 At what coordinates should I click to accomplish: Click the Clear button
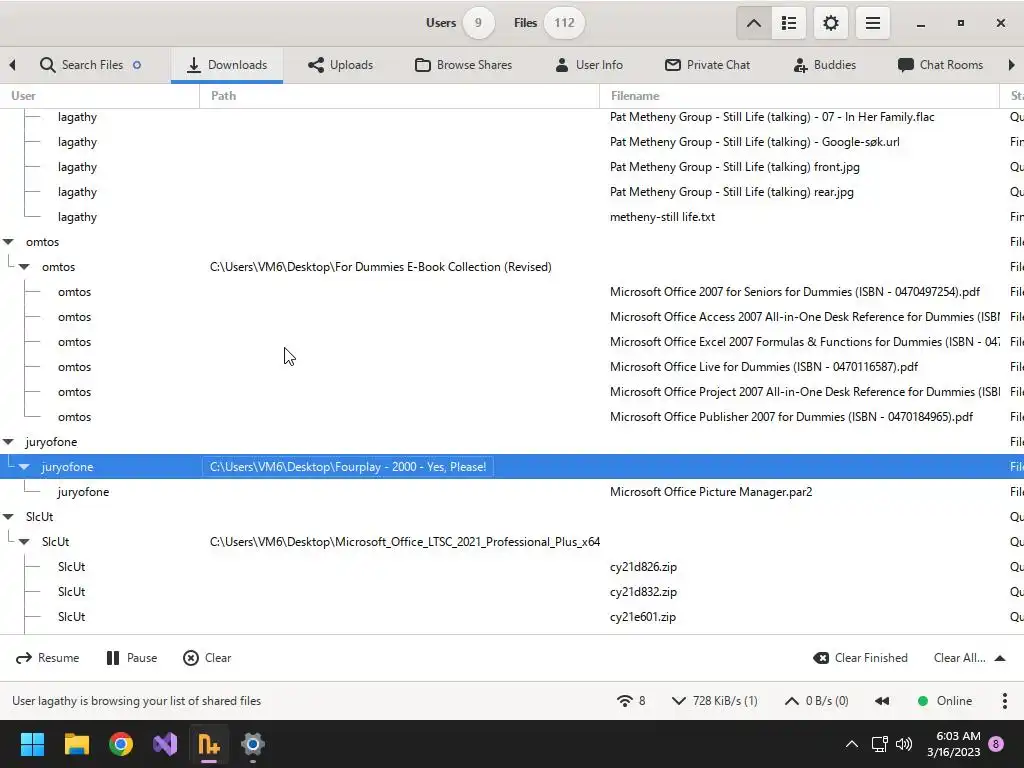208,658
